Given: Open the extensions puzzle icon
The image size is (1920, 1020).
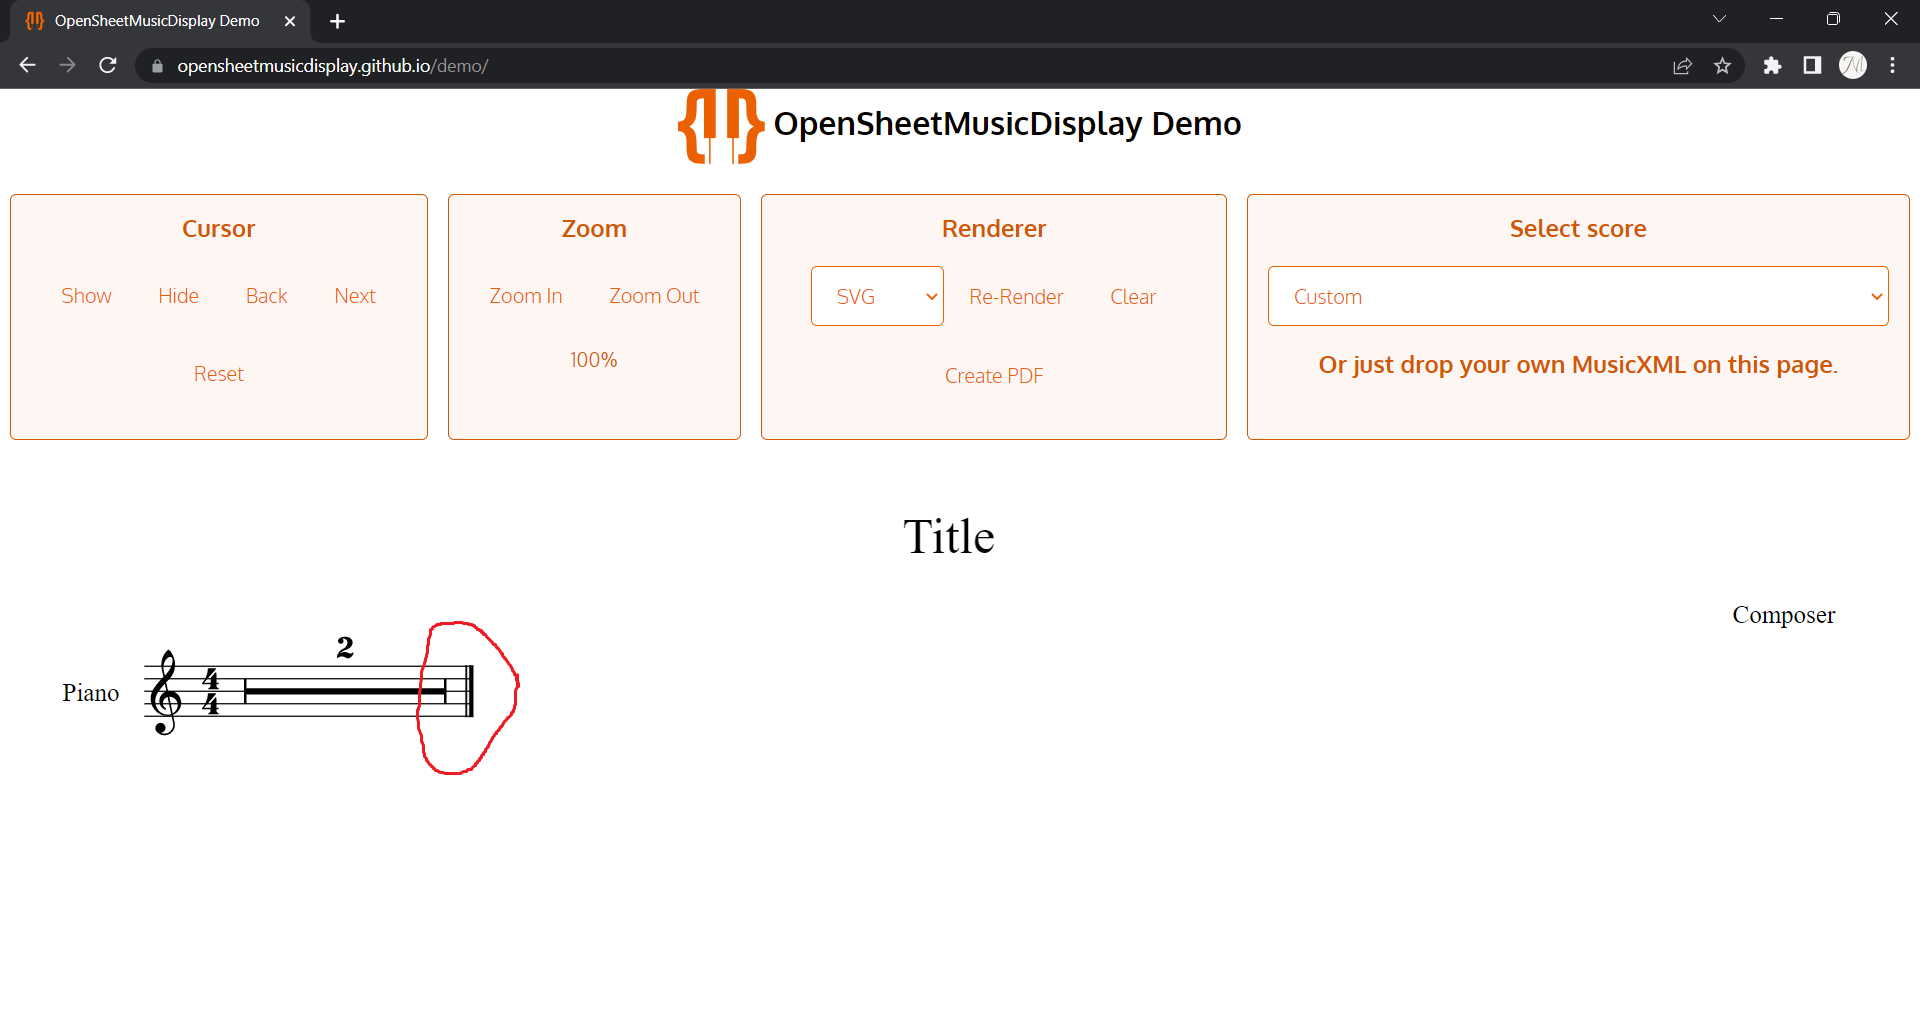Looking at the screenshot, I should point(1773,65).
